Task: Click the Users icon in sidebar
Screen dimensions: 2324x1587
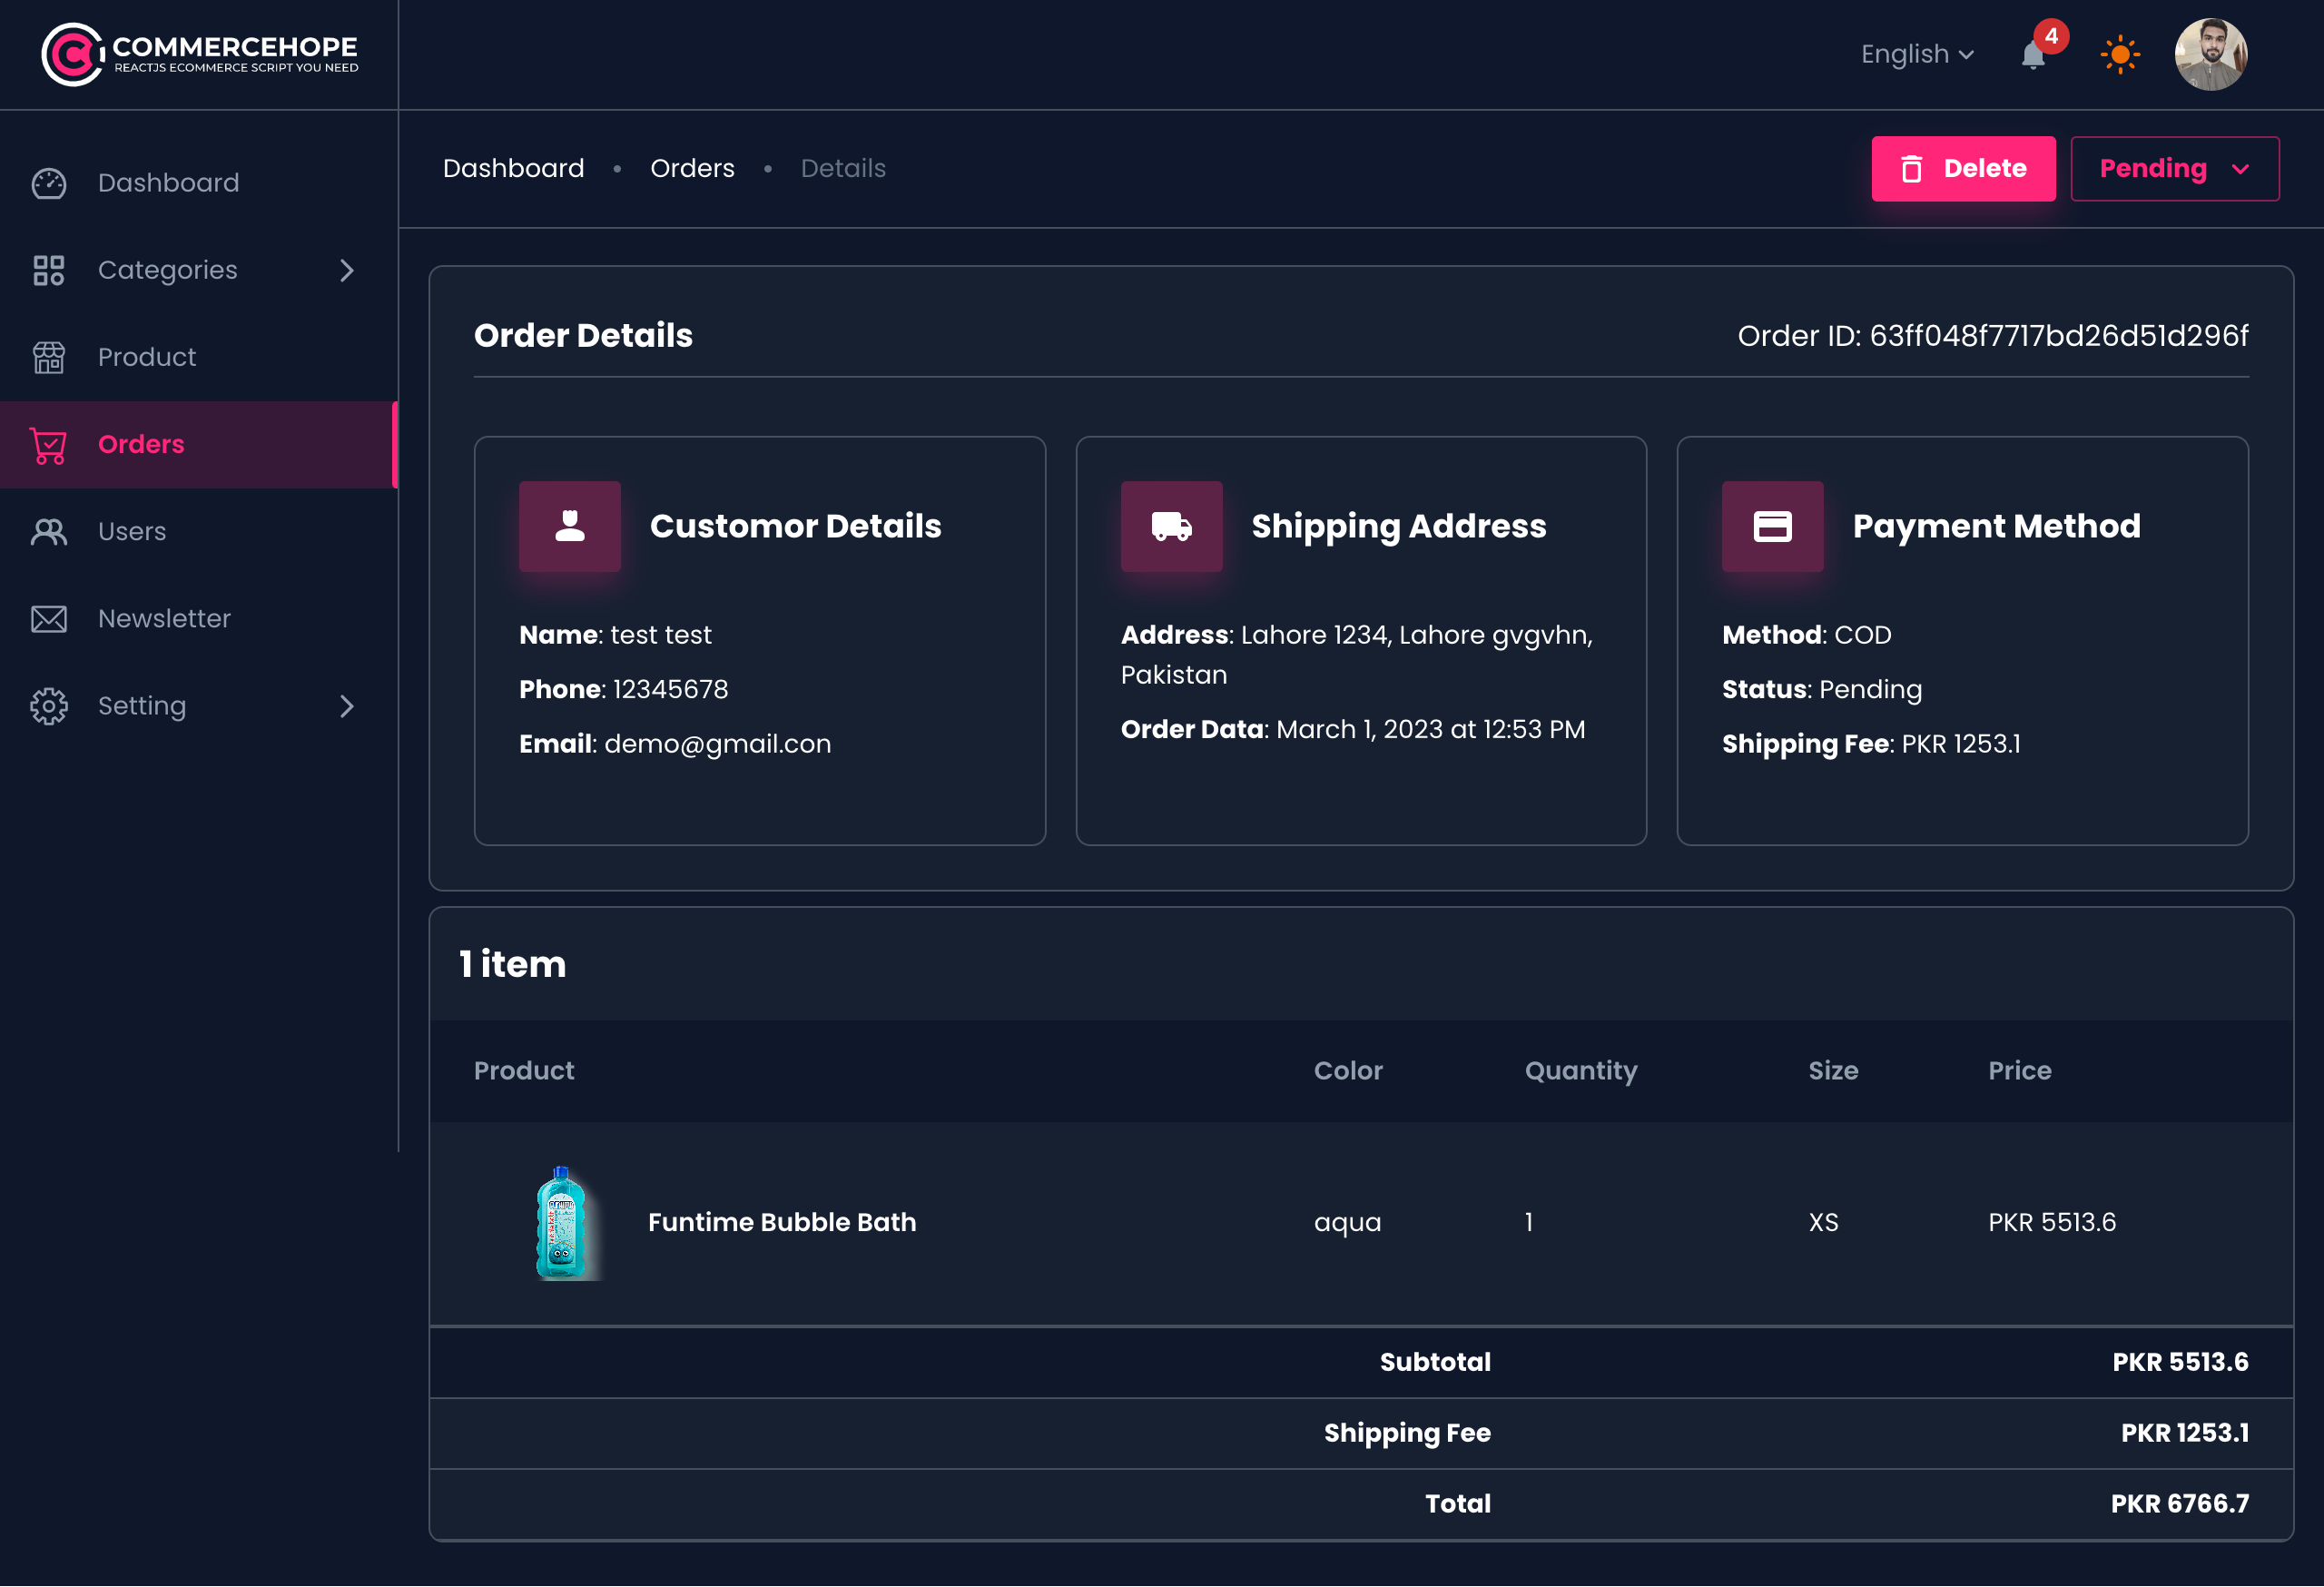Action: point(47,531)
